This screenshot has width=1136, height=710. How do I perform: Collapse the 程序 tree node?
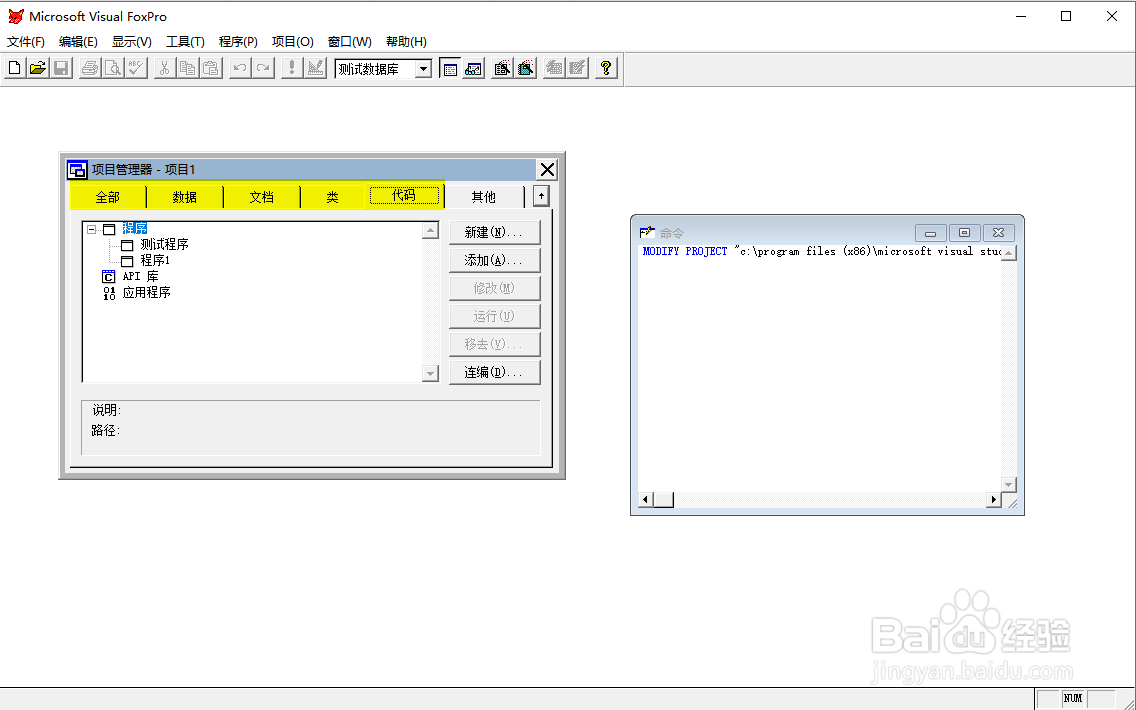point(92,229)
